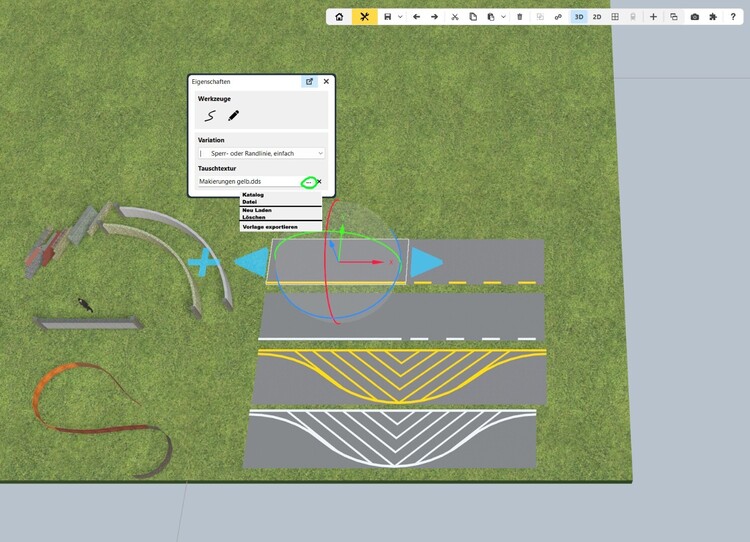Click the right blue arrow extend handle
This screenshot has width=750, height=542.
pyautogui.click(x=427, y=262)
